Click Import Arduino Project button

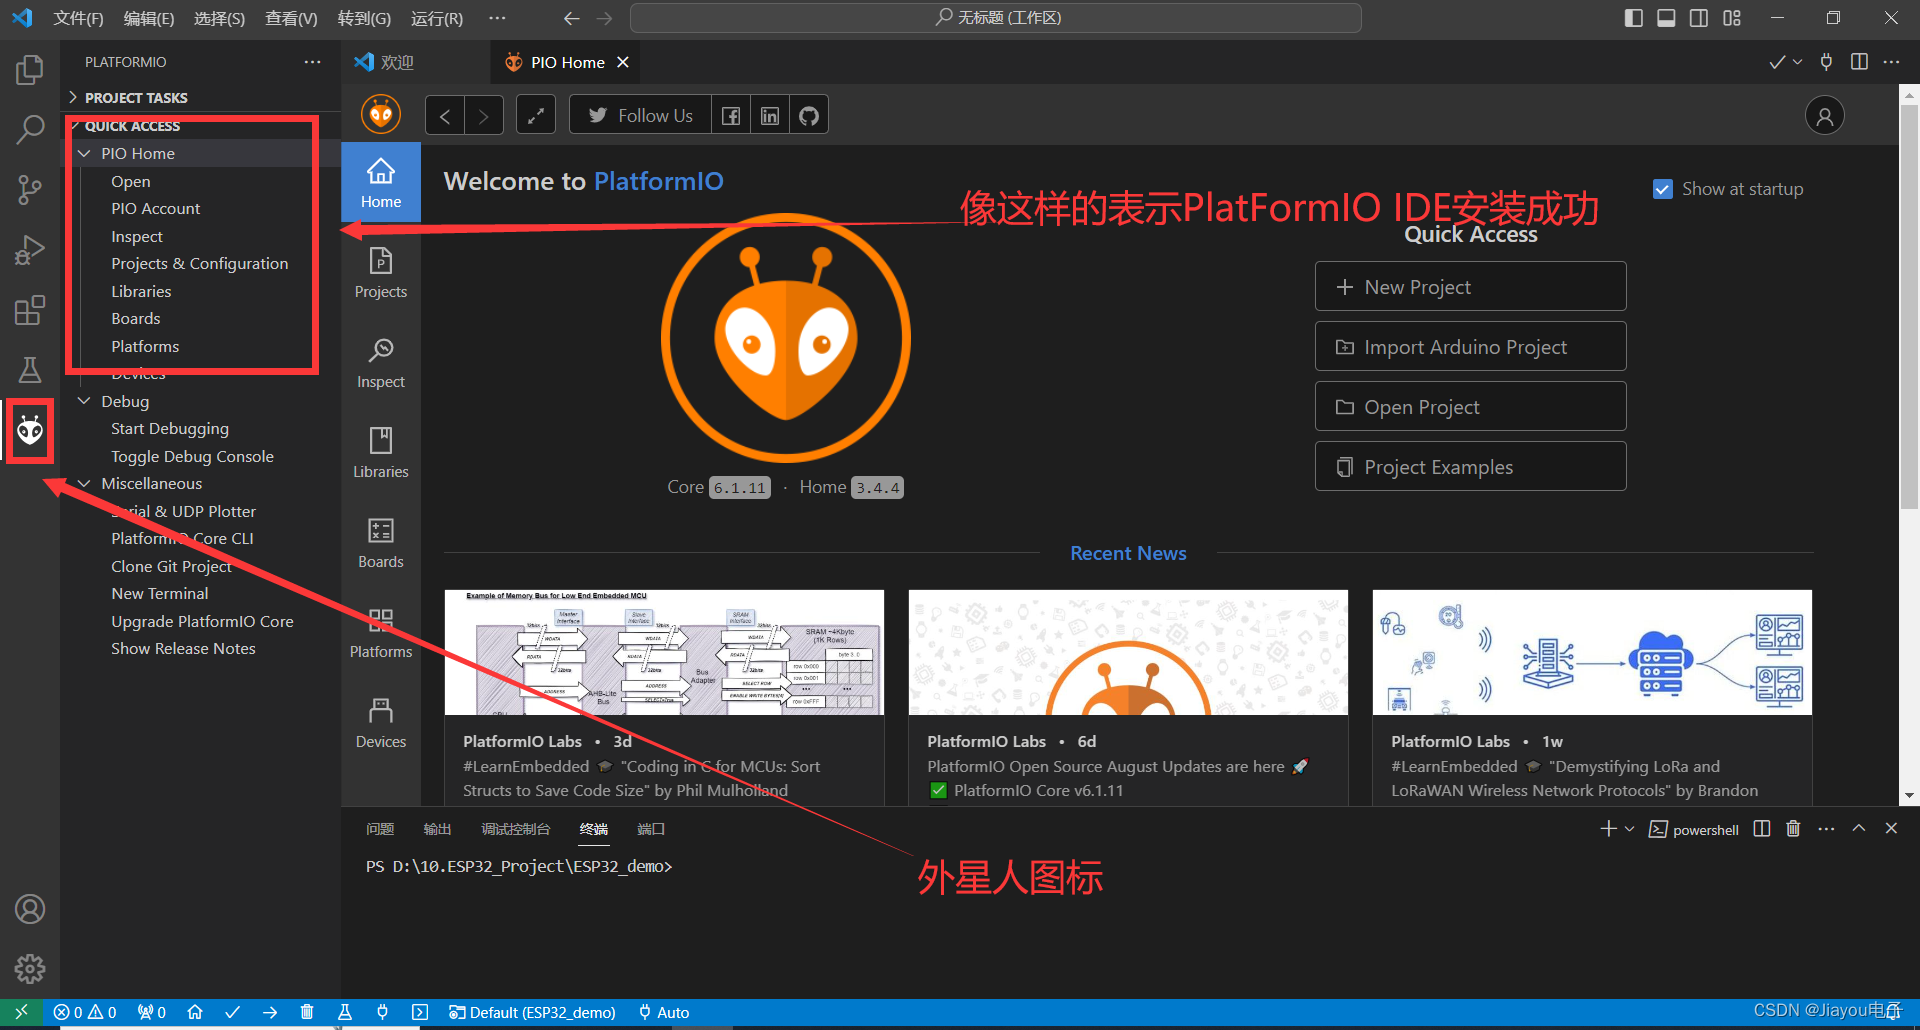pyautogui.click(x=1470, y=347)
